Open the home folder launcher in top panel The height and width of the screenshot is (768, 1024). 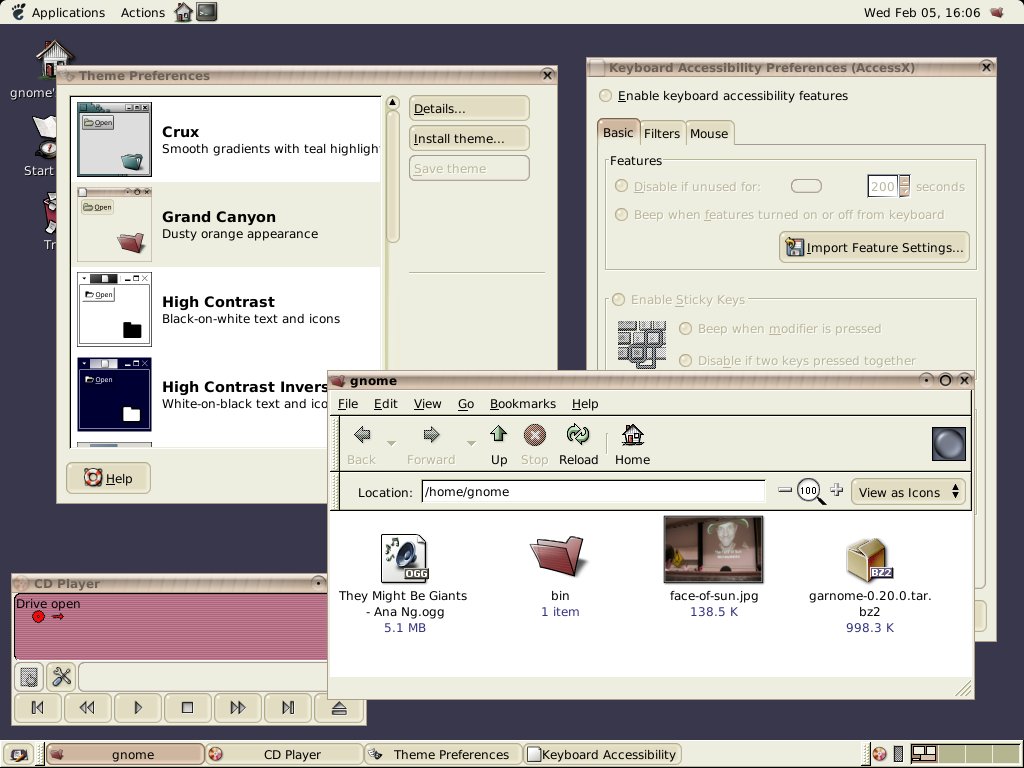[x=184, y=12]
